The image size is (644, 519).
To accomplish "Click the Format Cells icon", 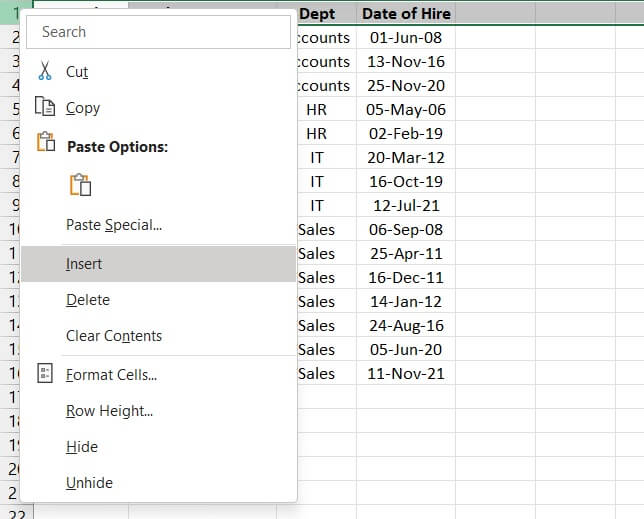I will click(x=45, y=374).
